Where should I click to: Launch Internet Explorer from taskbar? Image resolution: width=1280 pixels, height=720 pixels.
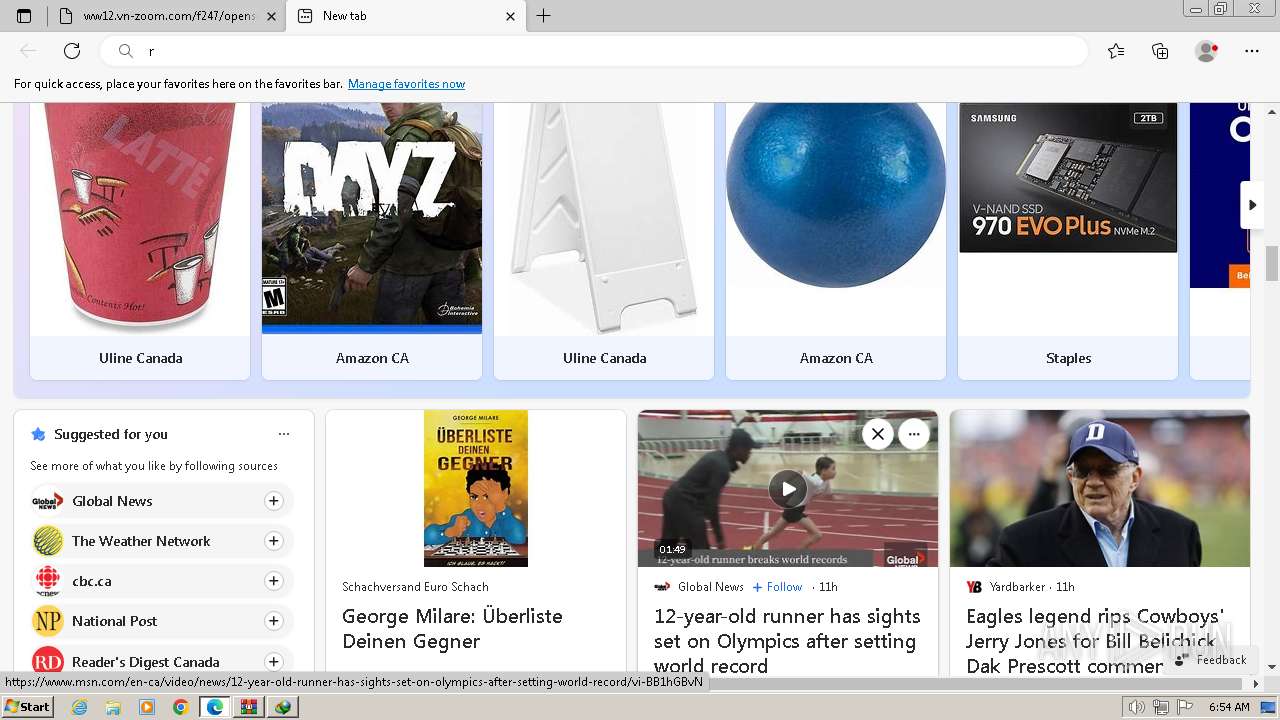79,707
